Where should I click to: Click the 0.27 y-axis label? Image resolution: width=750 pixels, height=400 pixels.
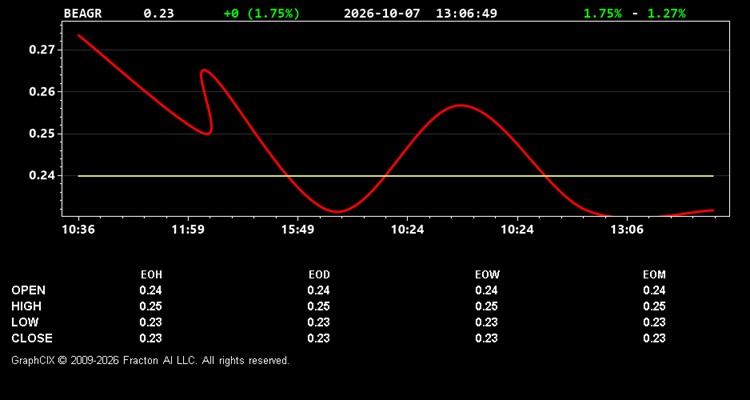pos(42,50)
